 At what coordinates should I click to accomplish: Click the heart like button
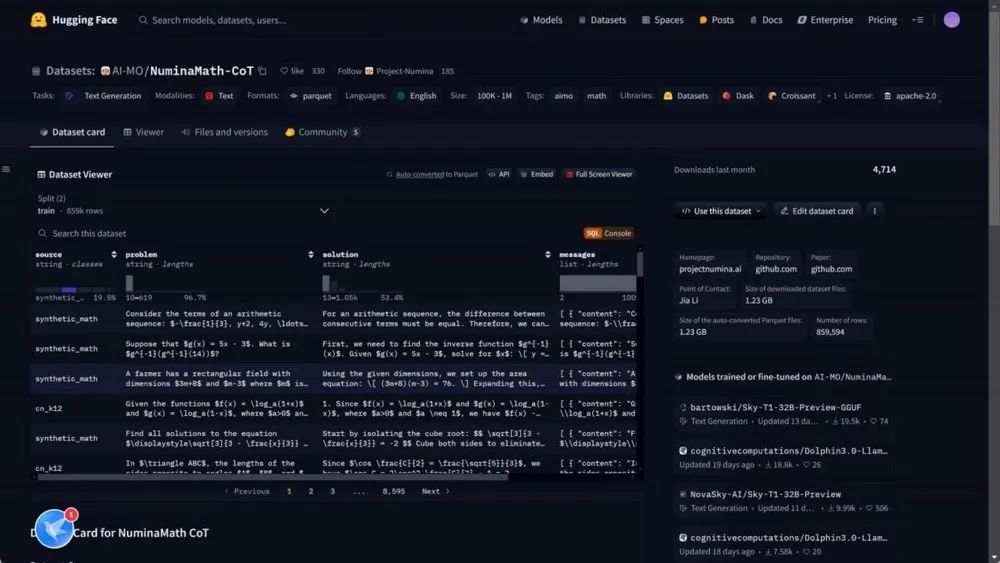pos(292,71)
